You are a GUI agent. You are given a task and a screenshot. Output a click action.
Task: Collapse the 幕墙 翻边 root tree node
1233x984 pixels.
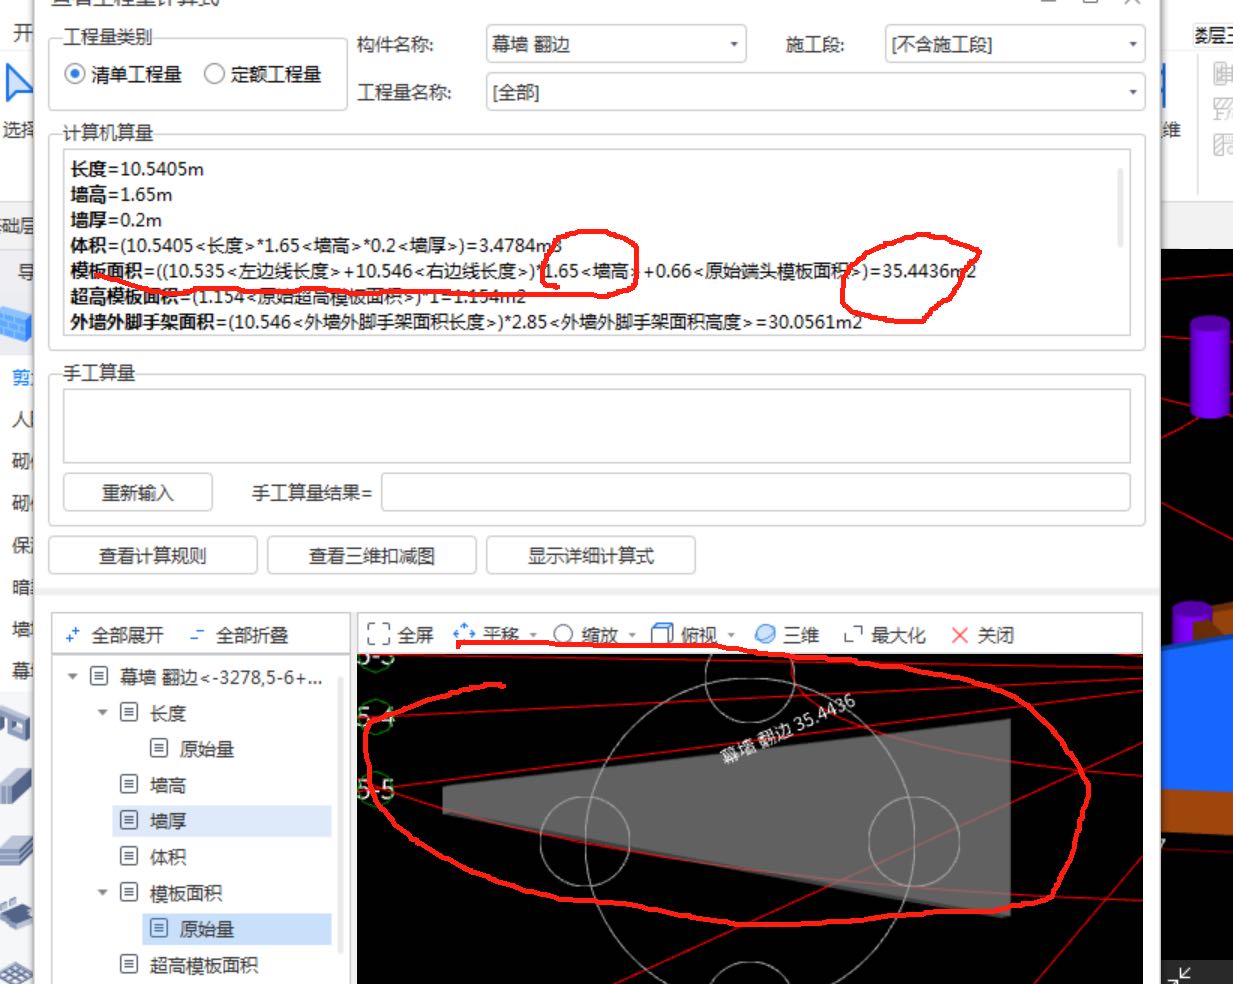point(72,677)
